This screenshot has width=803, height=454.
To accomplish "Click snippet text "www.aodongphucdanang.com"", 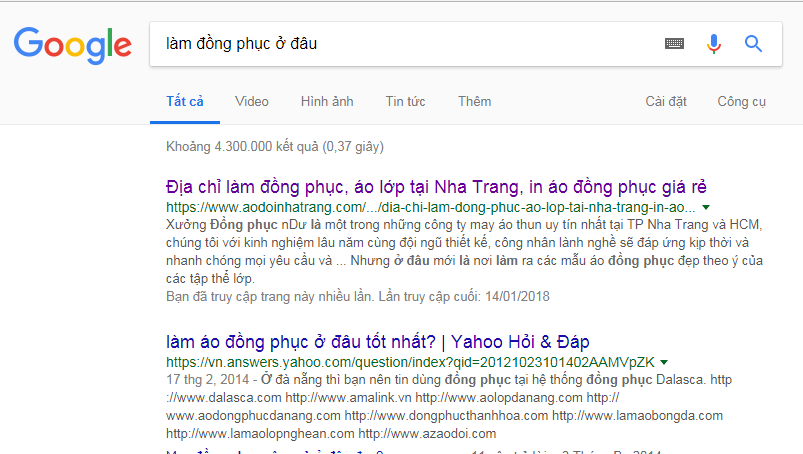I will coord(253,416).
